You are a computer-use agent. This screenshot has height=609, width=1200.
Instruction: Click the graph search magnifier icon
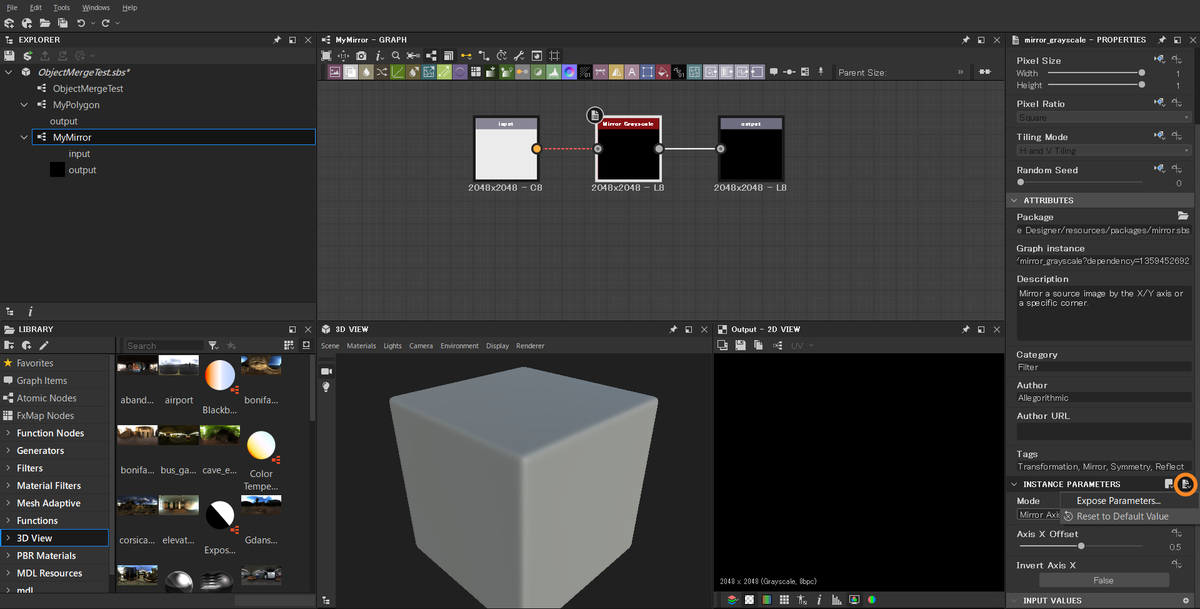tap(396, 56)
